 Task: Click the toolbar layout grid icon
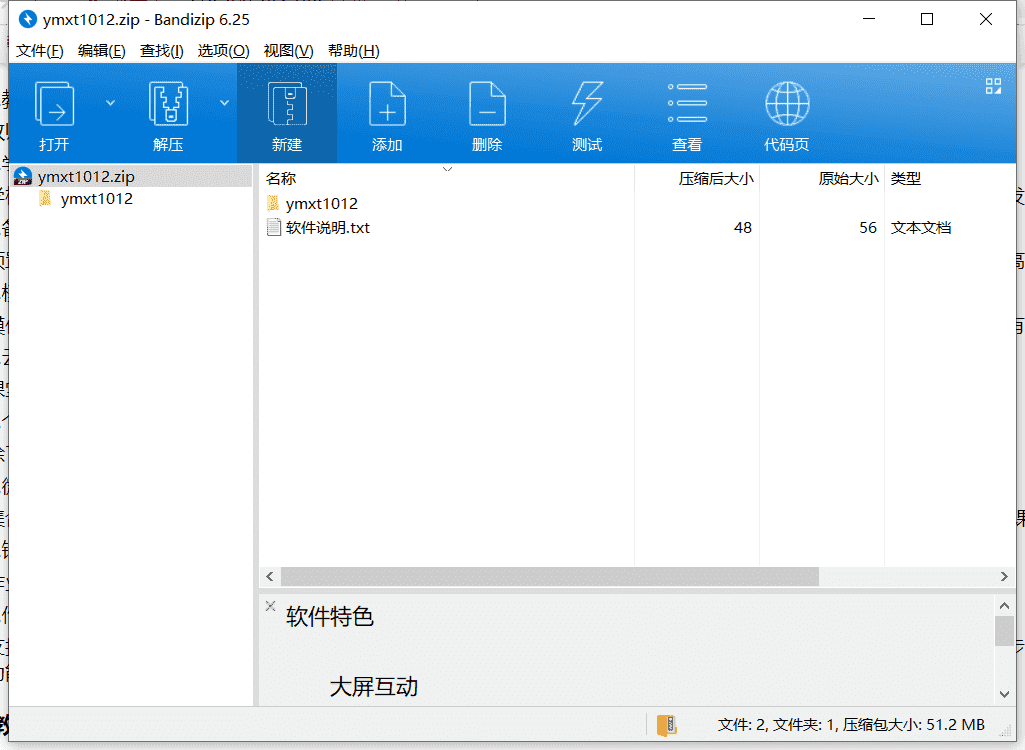pyautogui.click(x=993, y=86)
